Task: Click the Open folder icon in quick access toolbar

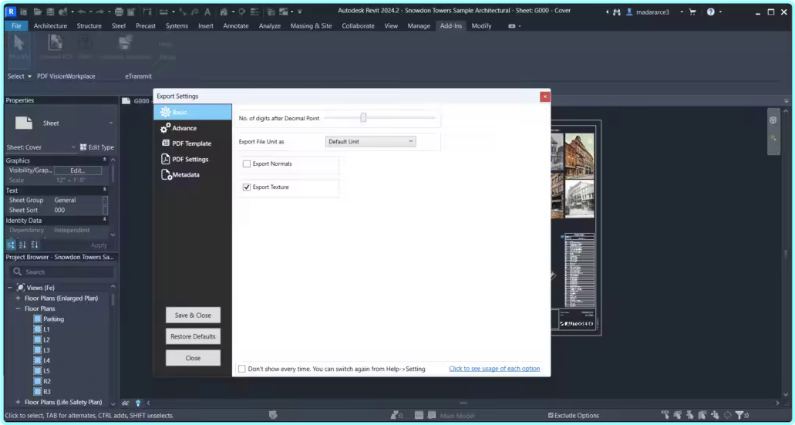Action: 38,11
